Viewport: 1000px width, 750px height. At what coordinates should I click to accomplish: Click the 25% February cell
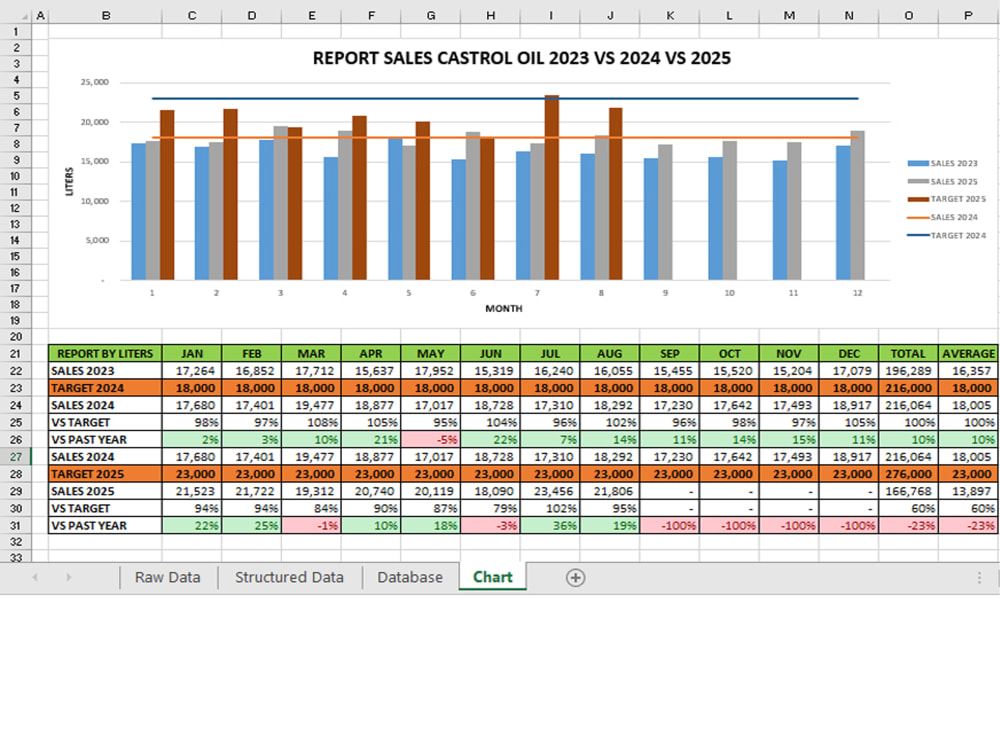click(251, 526)
